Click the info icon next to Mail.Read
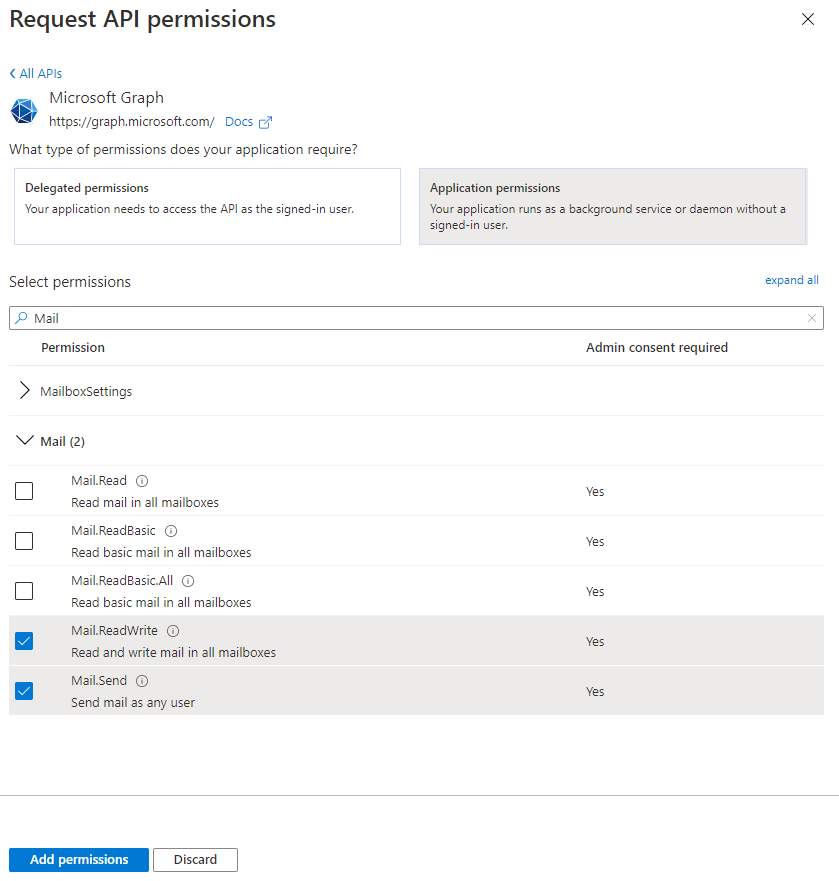This screenshot has height=881, width=839. pos(142,481)
